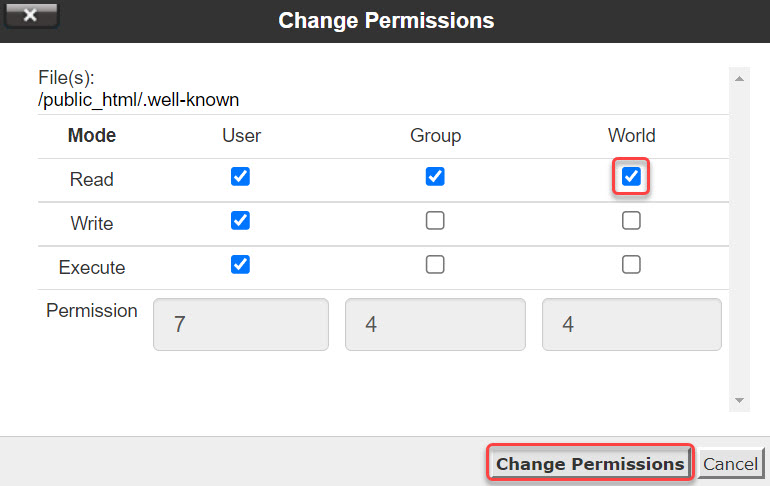Enable World Write checkbox

[x=631, y=221]
